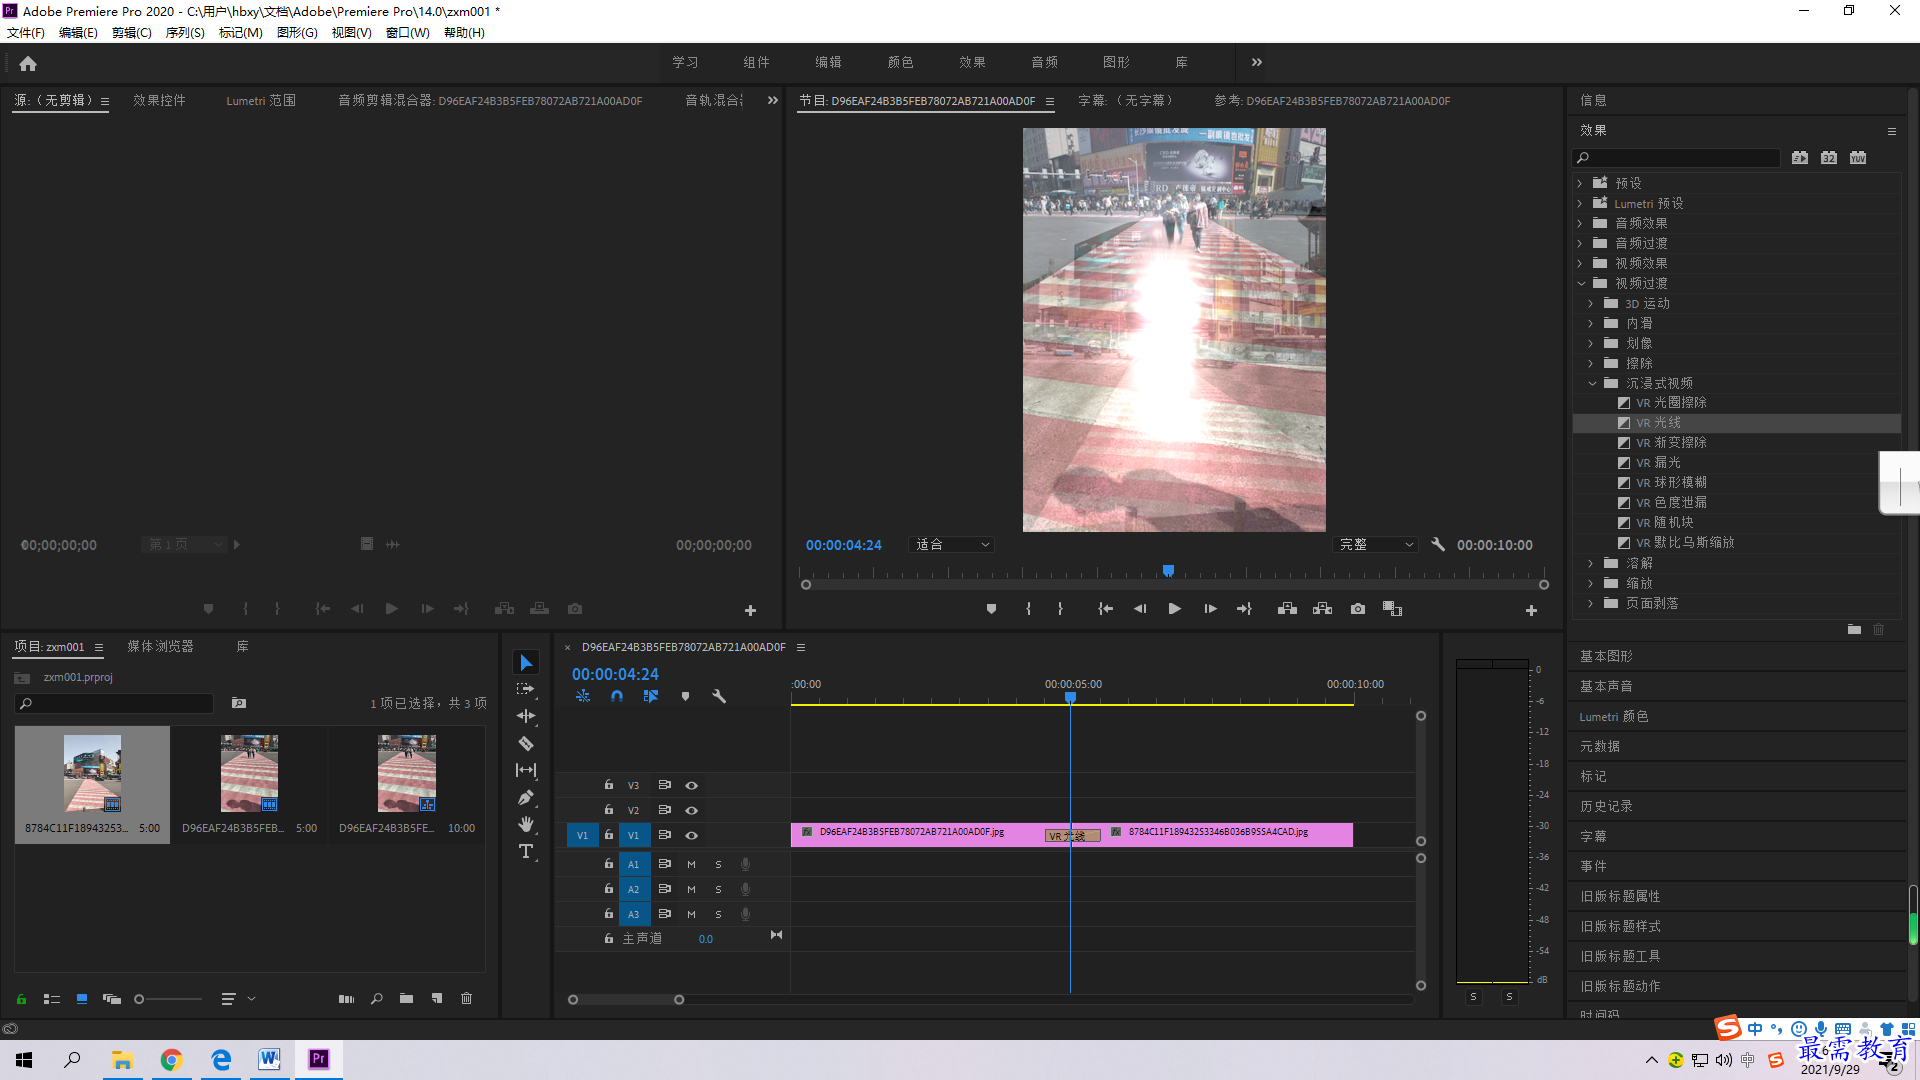Select the Selection tool arrow

point(526,663)
